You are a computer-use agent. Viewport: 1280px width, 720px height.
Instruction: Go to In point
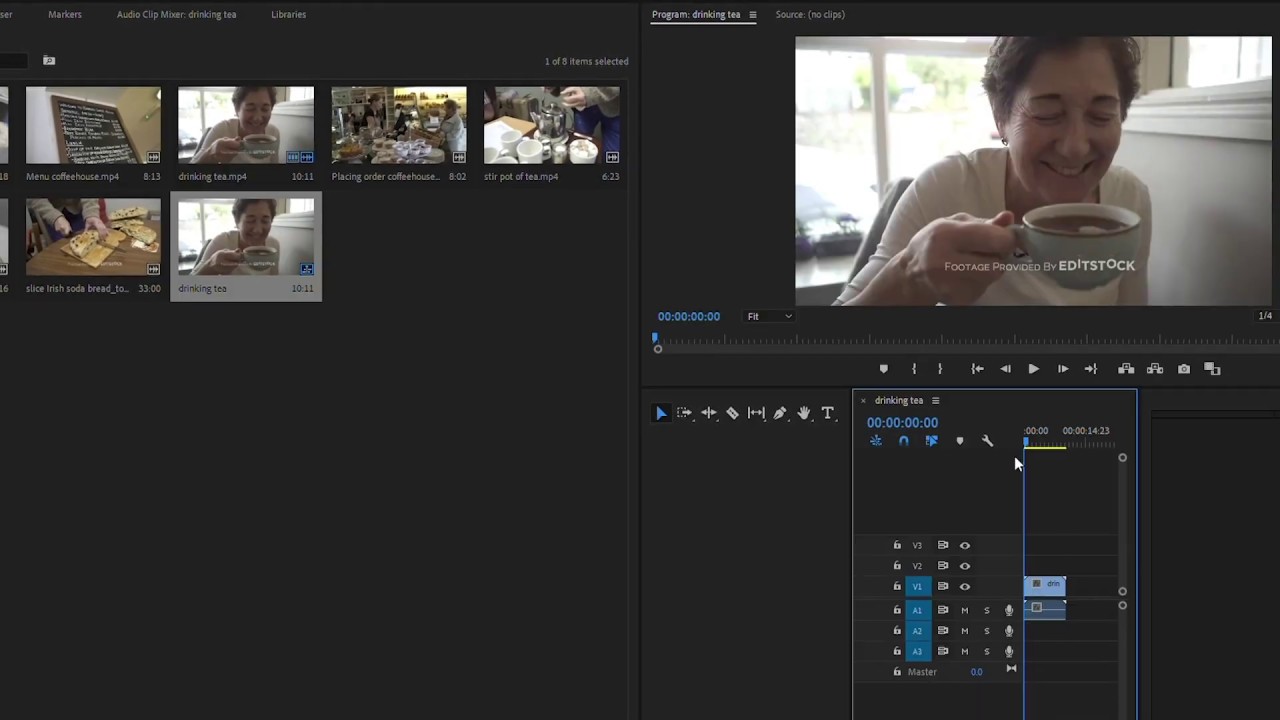click(x=977, y=369)
